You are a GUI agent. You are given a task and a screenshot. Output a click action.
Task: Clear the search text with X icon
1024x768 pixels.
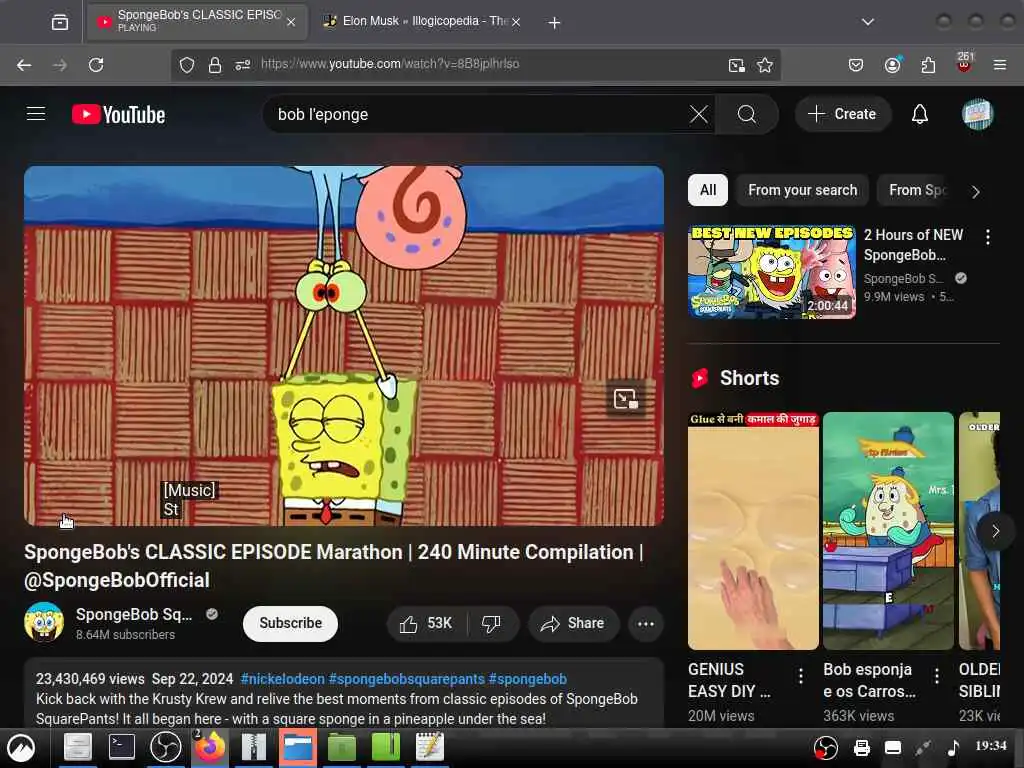click(x=698, y=114)
